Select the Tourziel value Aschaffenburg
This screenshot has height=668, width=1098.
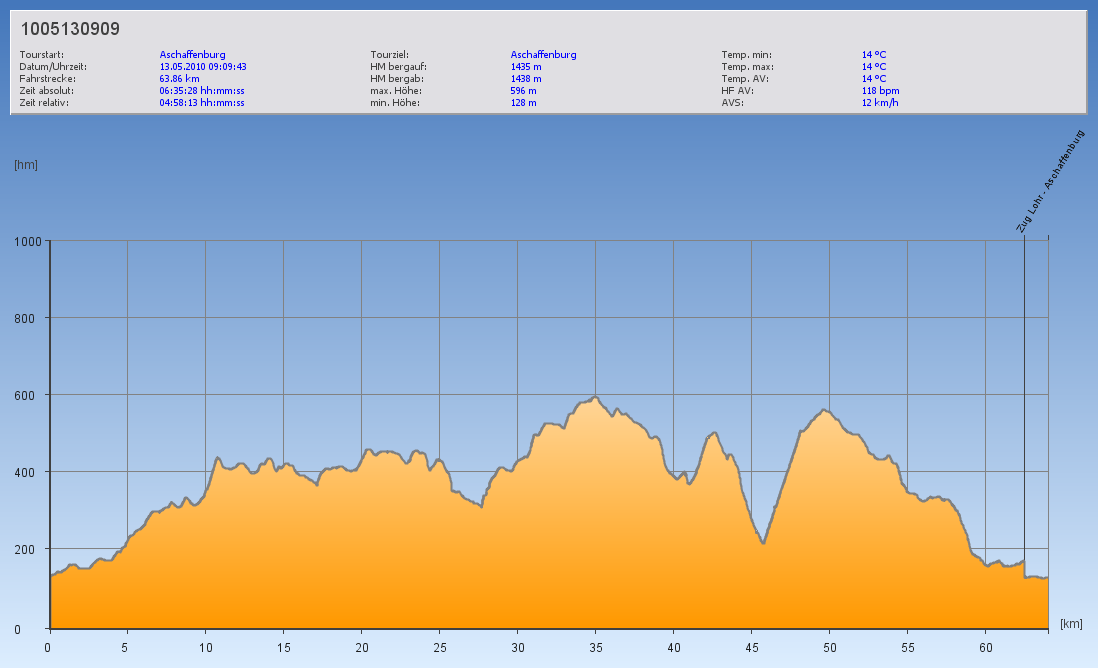(x=543, y=55)
